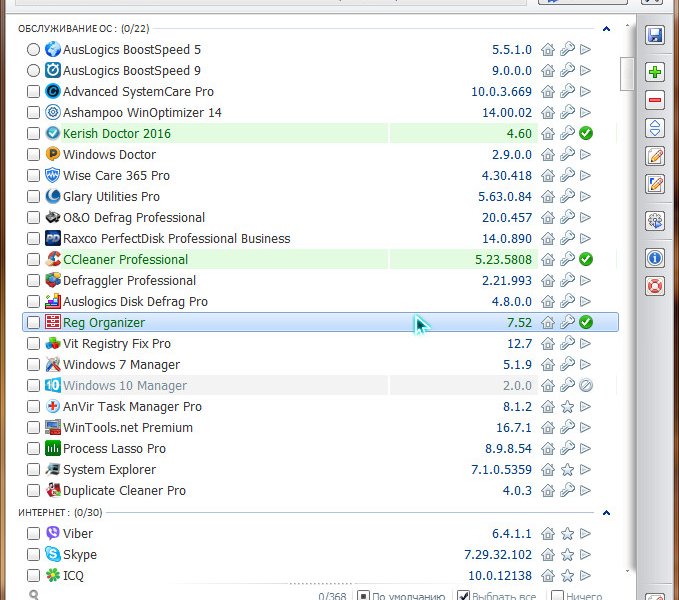Image resolution: width=679 pixels, height=600 pixels.
Task: Tick the Ashampoo WinOptimizer 14 checkbox
Action: tap(33, 113)
